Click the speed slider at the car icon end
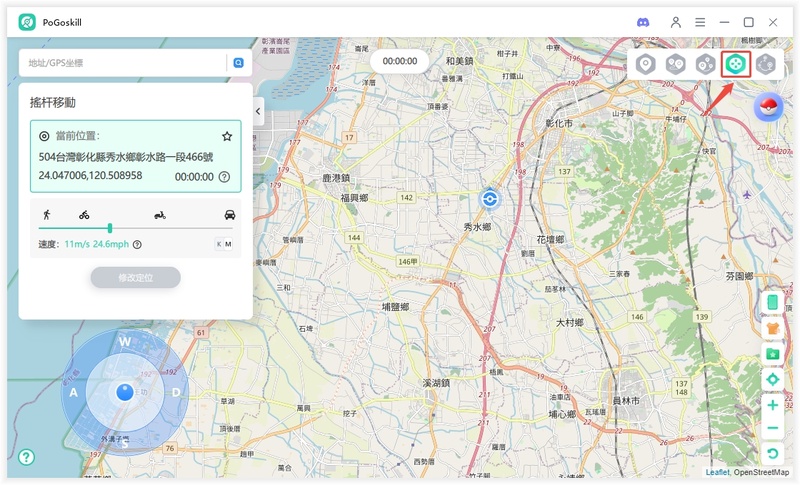The image size is (800, 485). [230, 228]
